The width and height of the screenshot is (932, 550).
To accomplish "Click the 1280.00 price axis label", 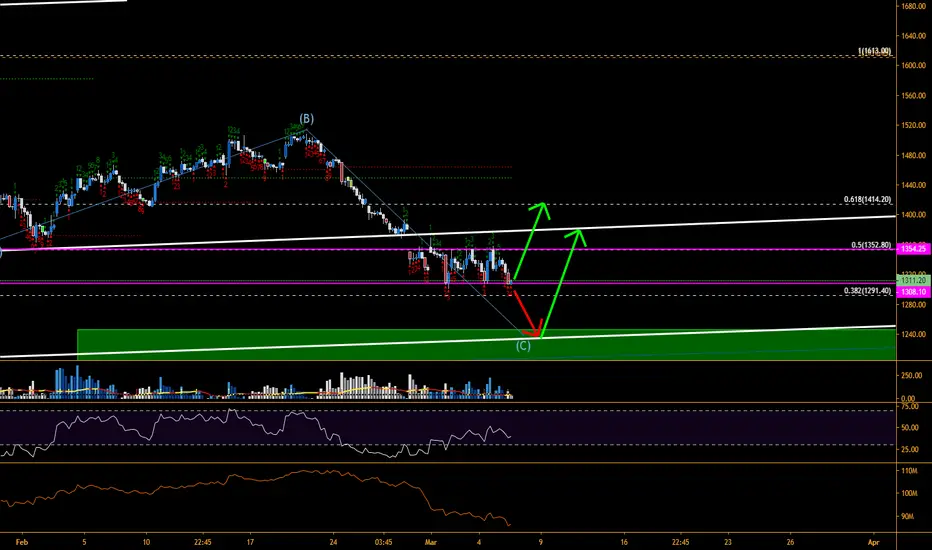I will [x=914, y=305].
